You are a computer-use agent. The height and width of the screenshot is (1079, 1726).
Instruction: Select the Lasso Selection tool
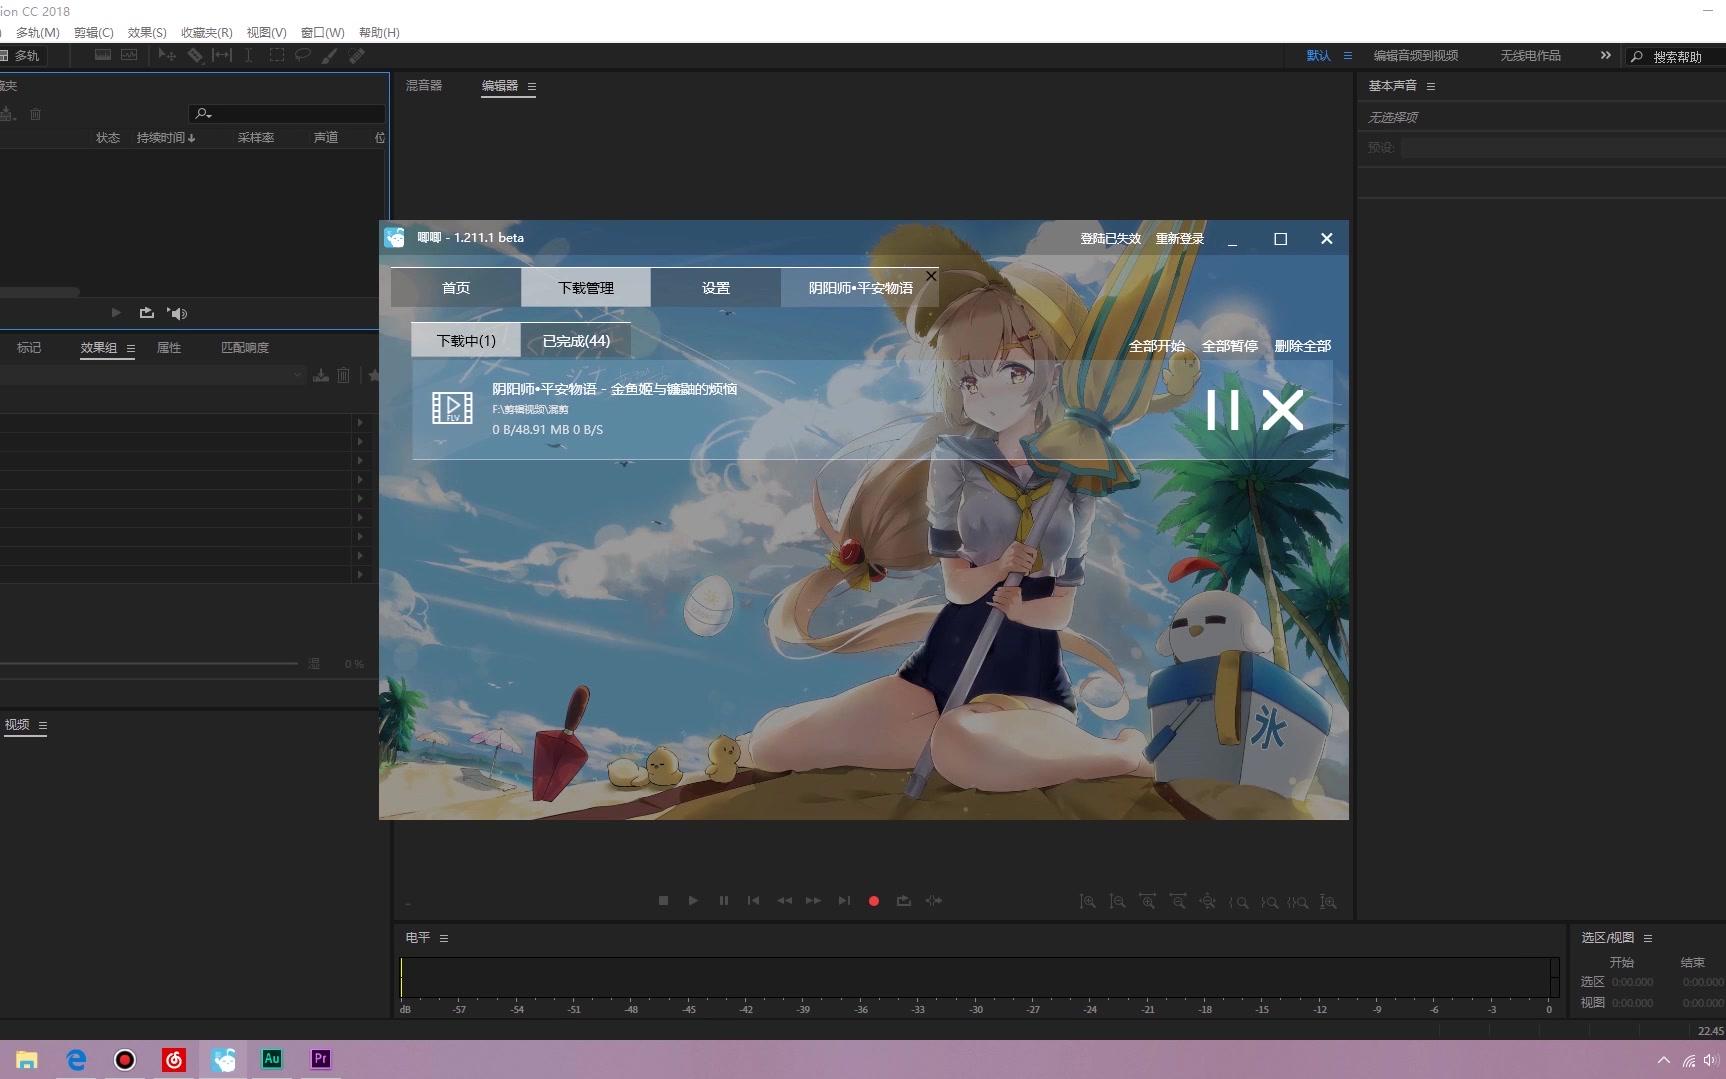302,56
